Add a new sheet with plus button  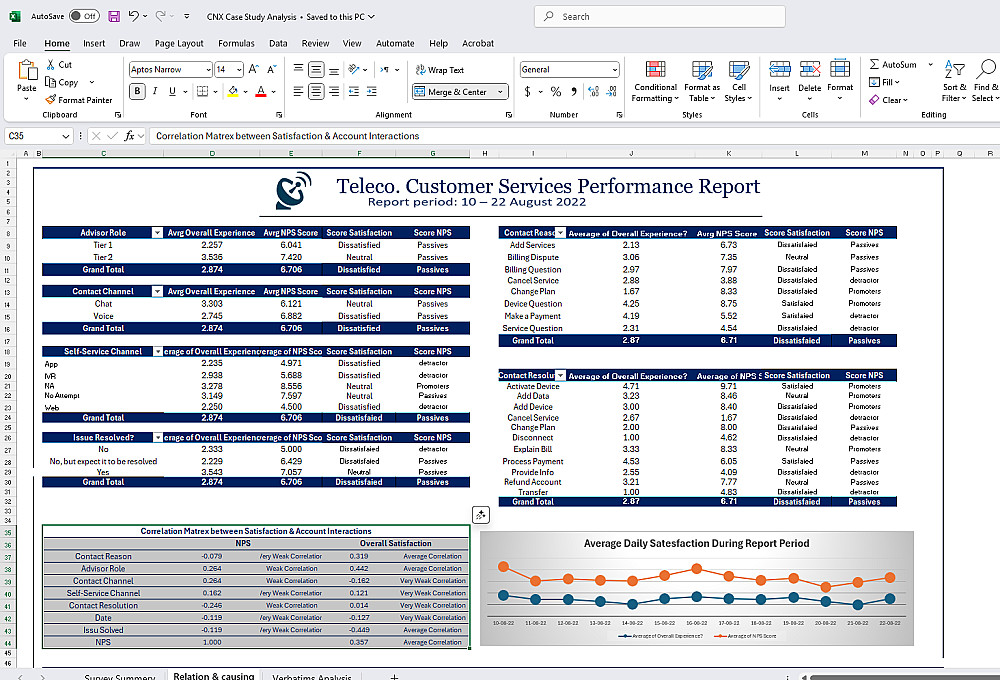[394, 676]
